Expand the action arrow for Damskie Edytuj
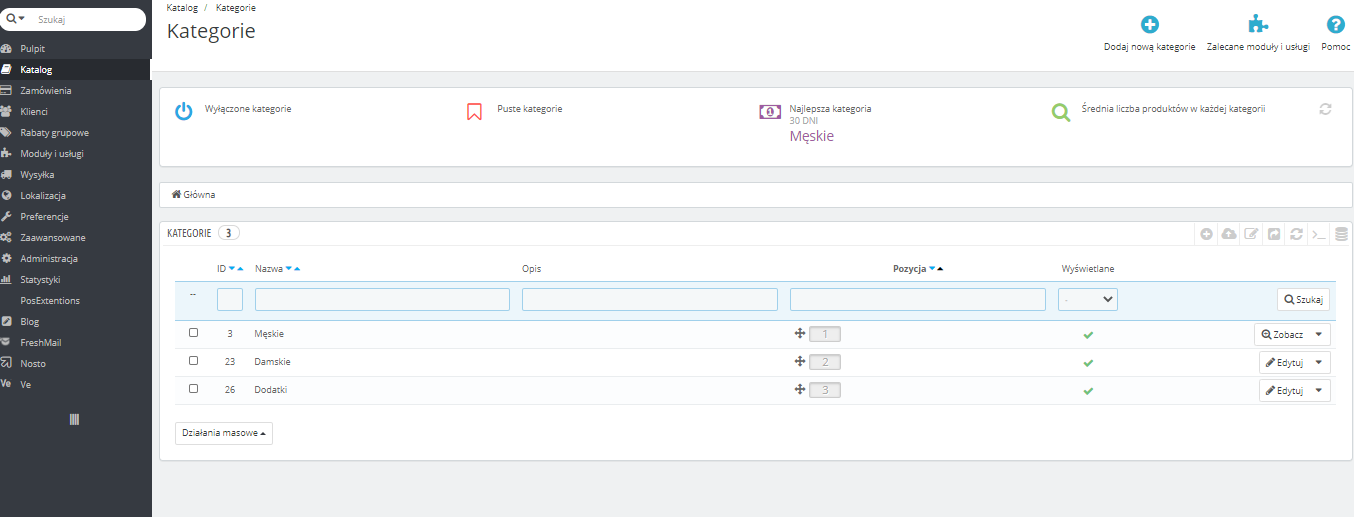This screenshot has width=1354, height=517. click(x=1320, y=363)
